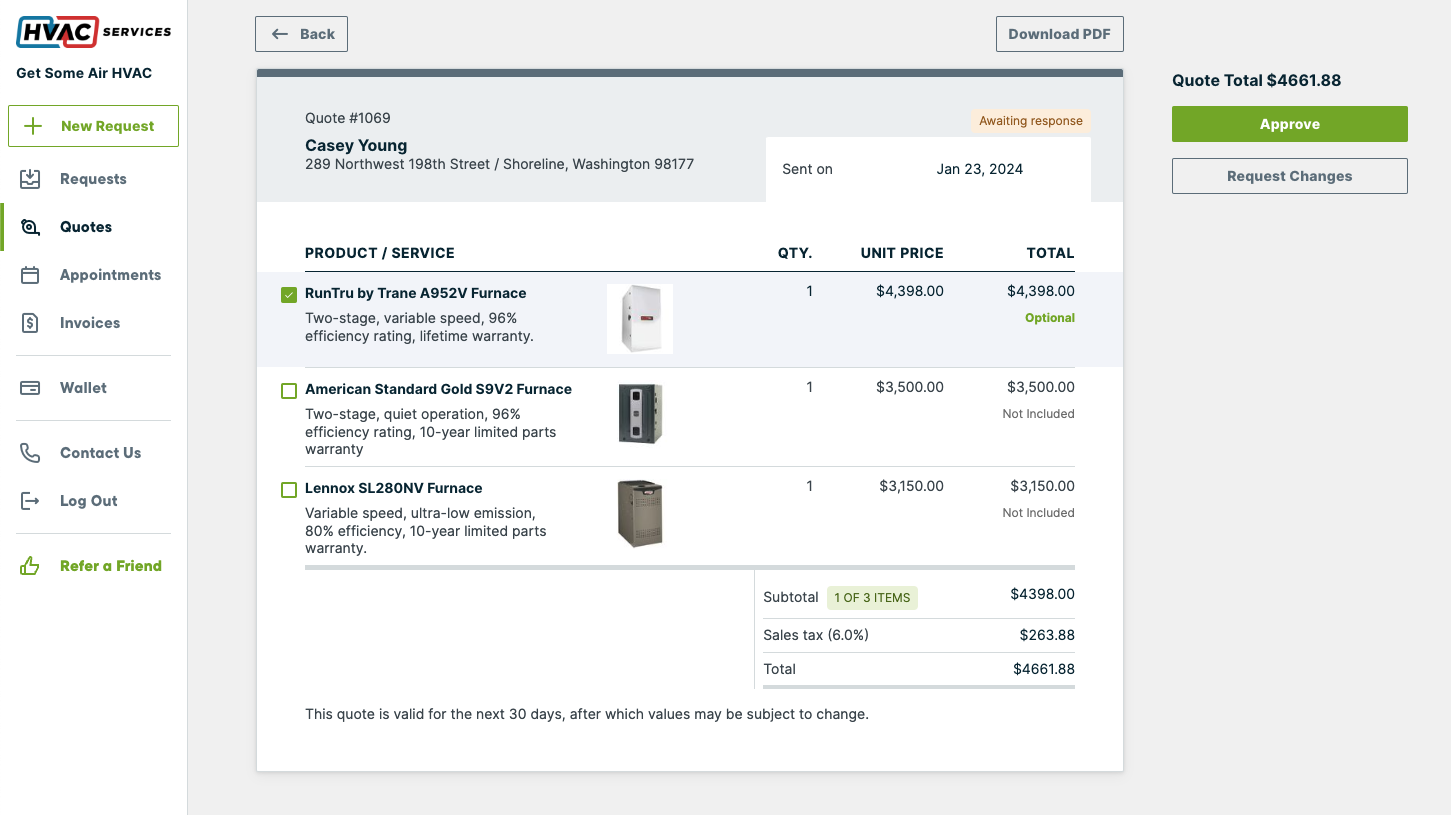Click the Quotes magnifier icon
The width and height of the screenshot is (1451, 815).
[30, 227]
